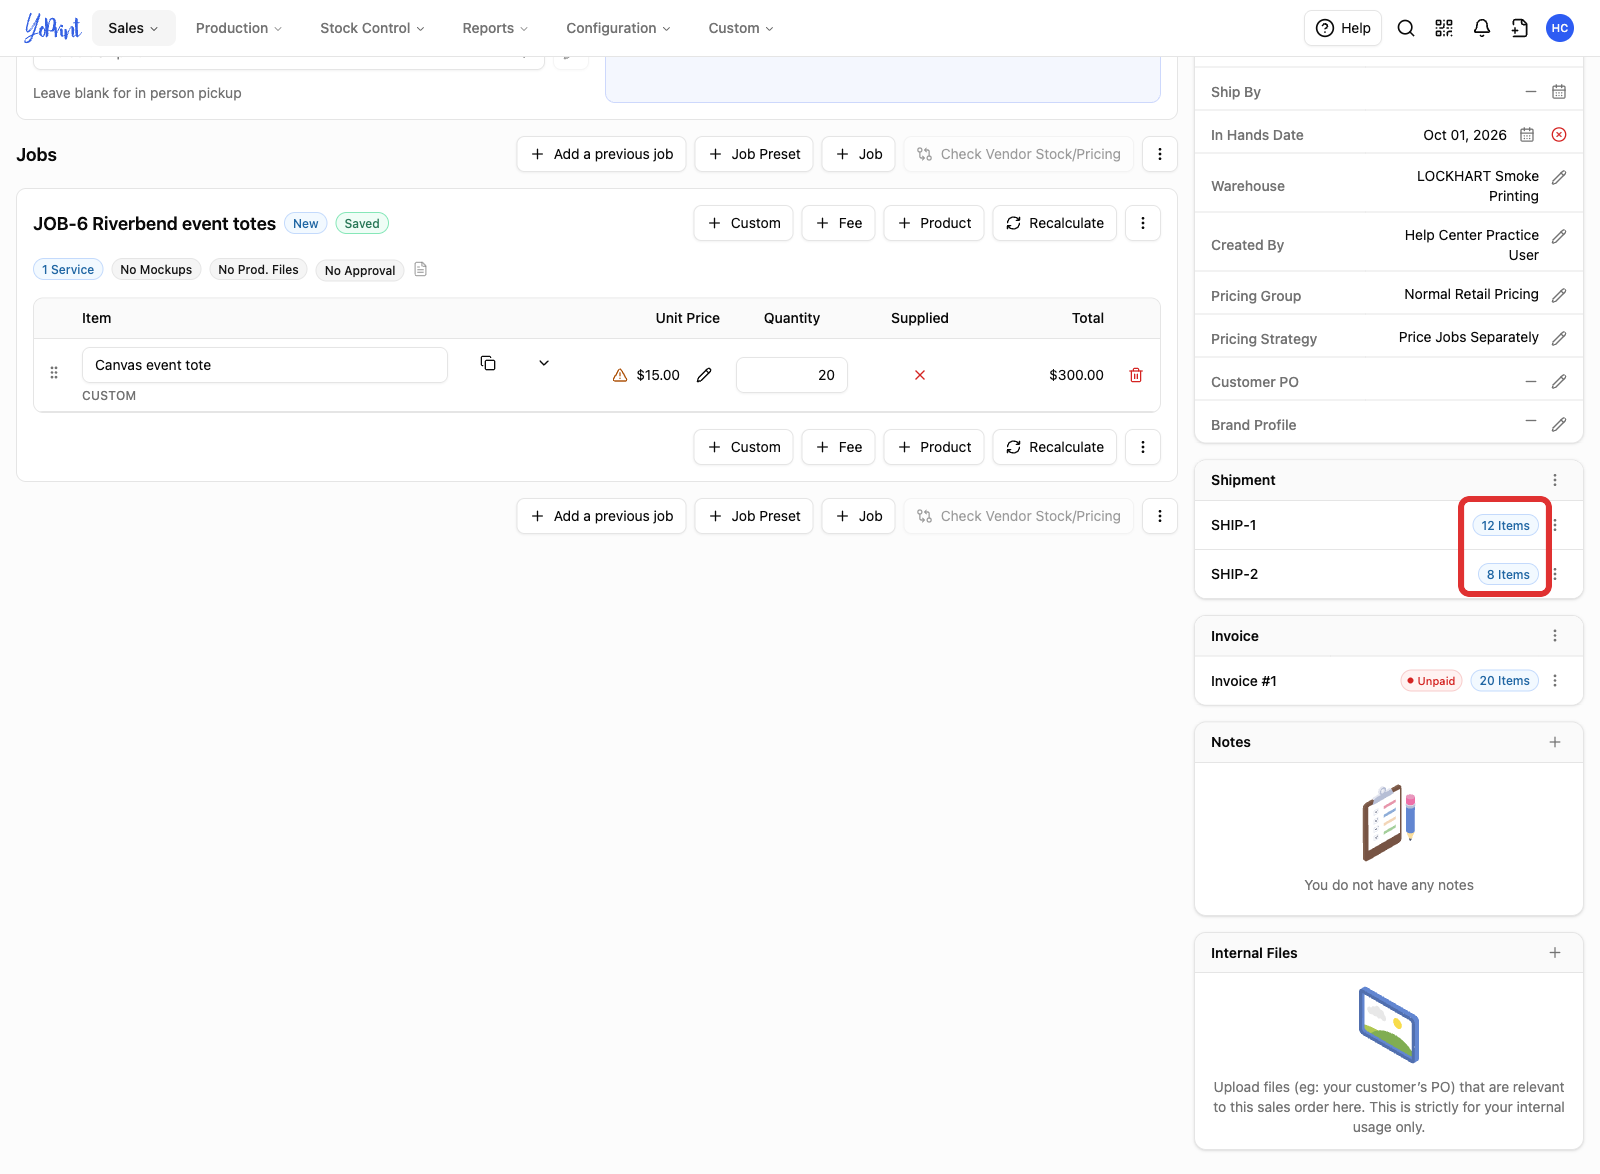Open the Stock Control menu
Viewport: 1600px width, 1174px height.
[372, 28]
